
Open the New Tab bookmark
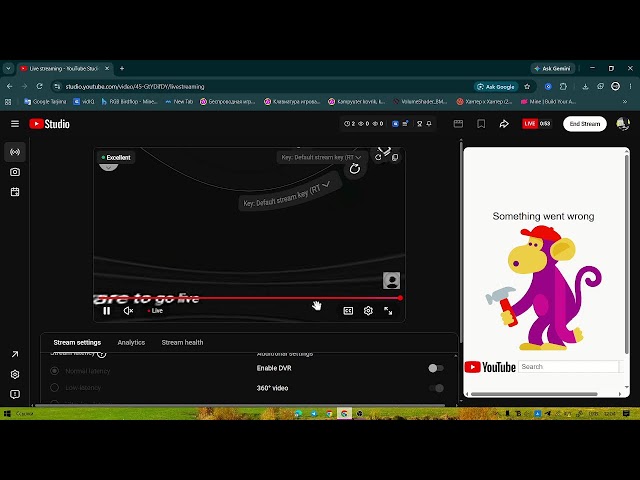[179, 102]
